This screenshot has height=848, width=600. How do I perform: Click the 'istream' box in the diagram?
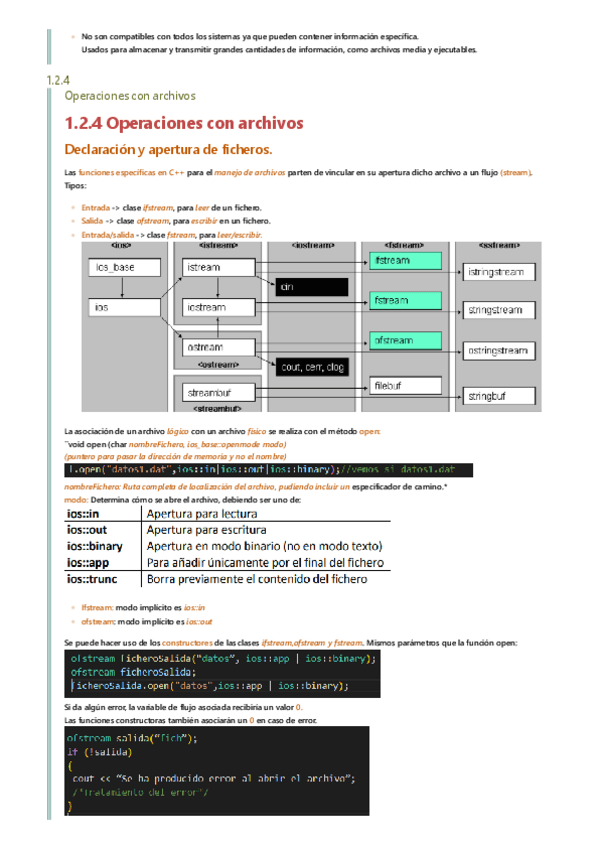coord(219,267)
